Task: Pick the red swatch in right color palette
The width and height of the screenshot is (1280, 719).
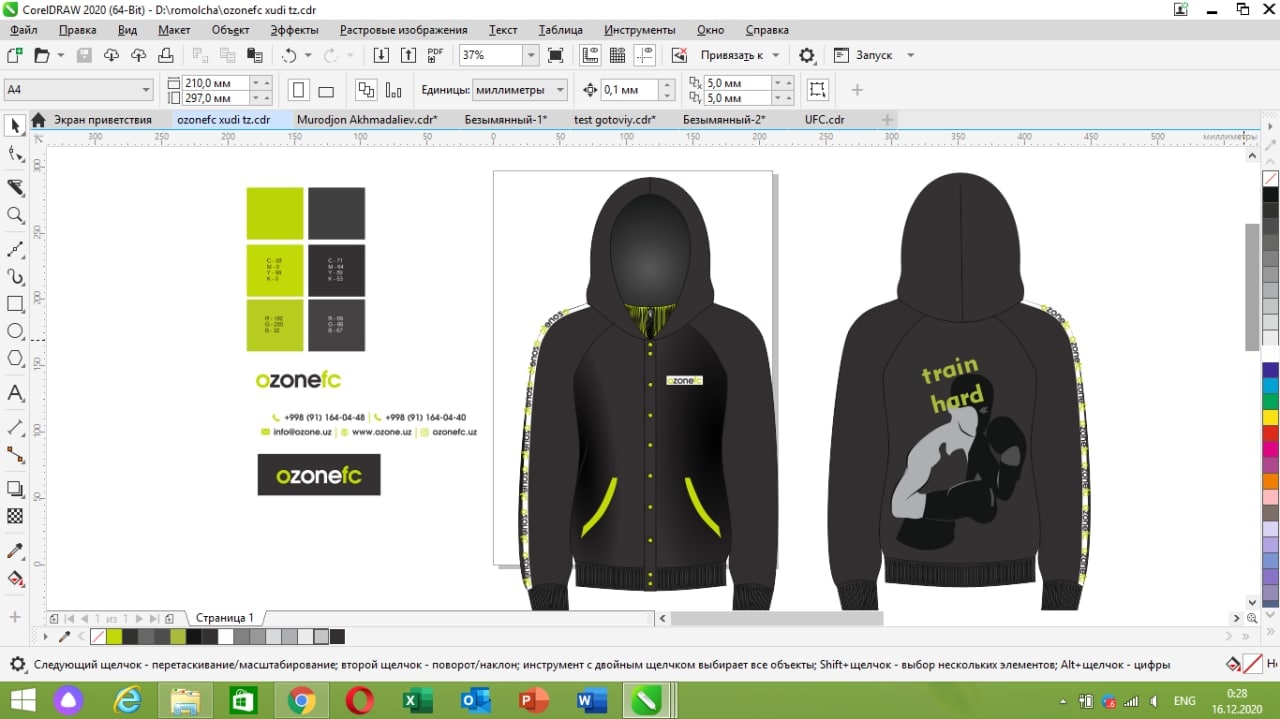Action: [1271, 433]
